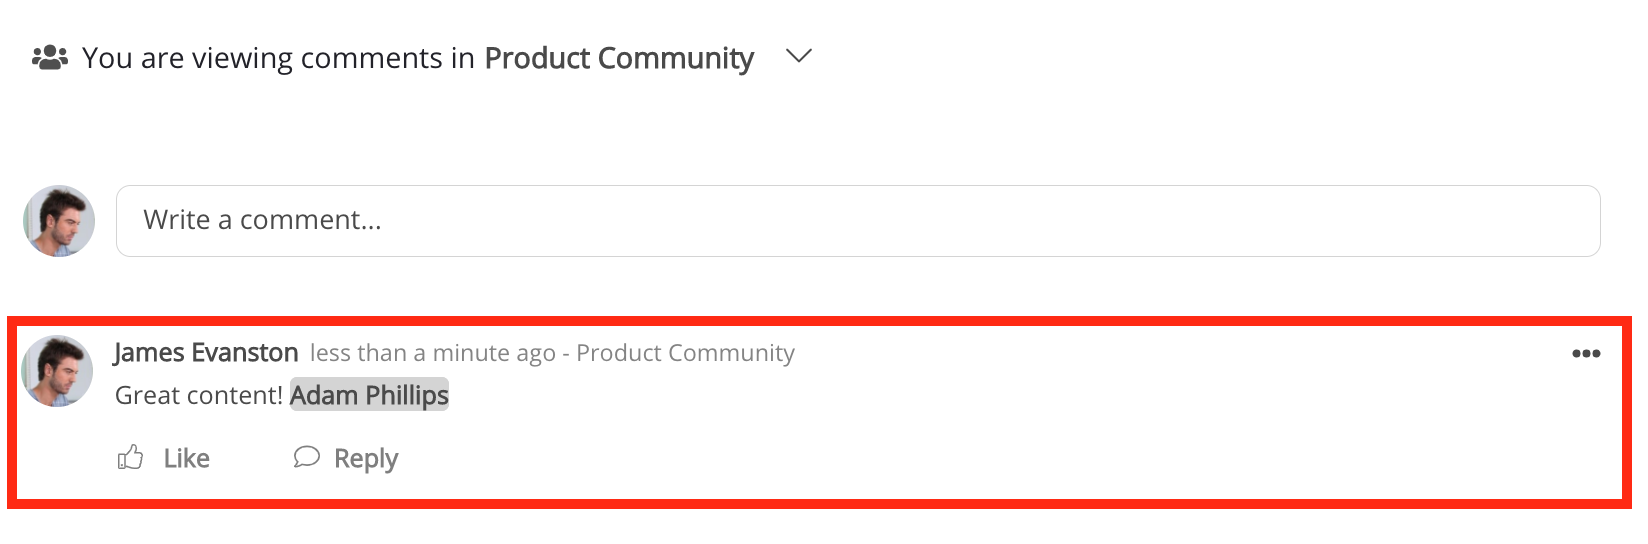Click the 'less than a minute ago' timestamp

coord(432,353)
